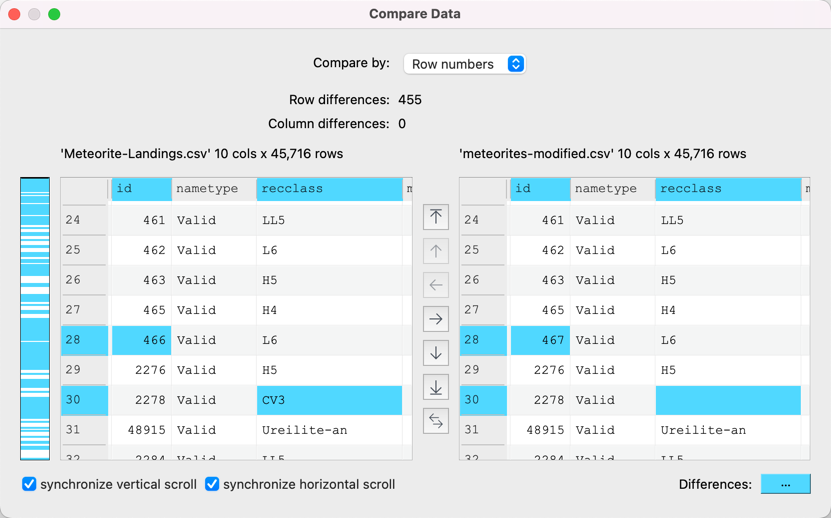Select nametype column header in left table

[213, 189]
